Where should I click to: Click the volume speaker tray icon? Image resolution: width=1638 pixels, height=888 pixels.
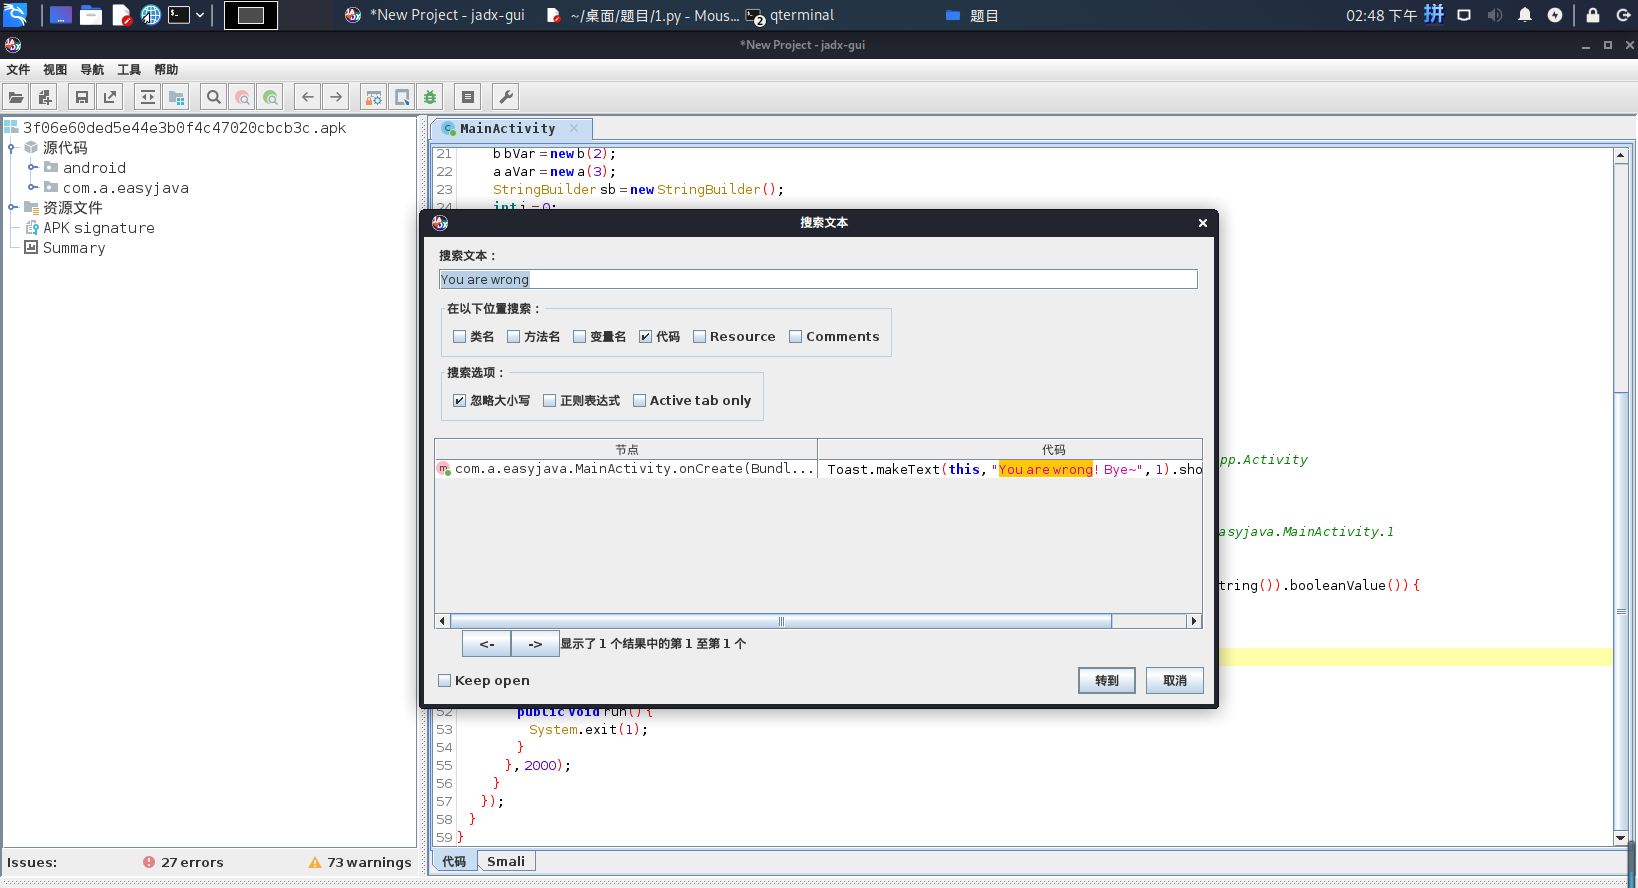tap(1495, 15)
